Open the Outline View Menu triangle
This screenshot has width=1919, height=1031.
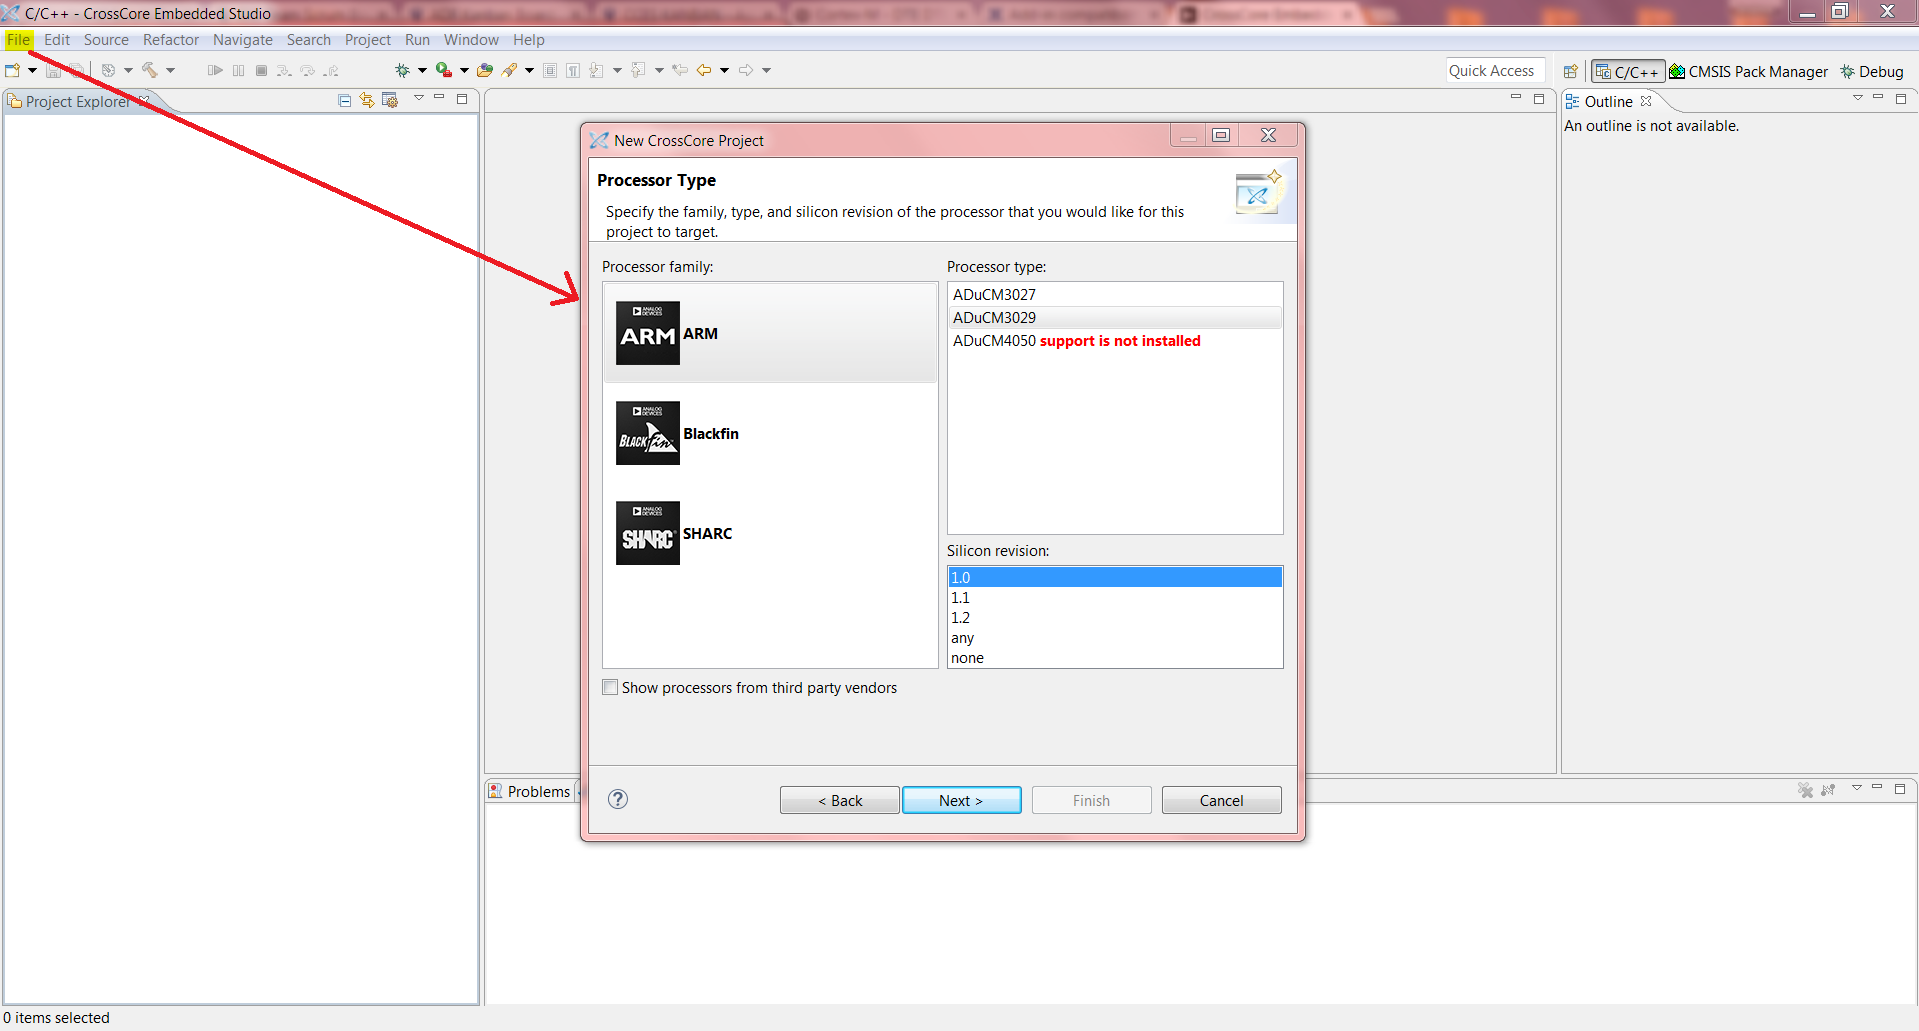point(1858,98)
